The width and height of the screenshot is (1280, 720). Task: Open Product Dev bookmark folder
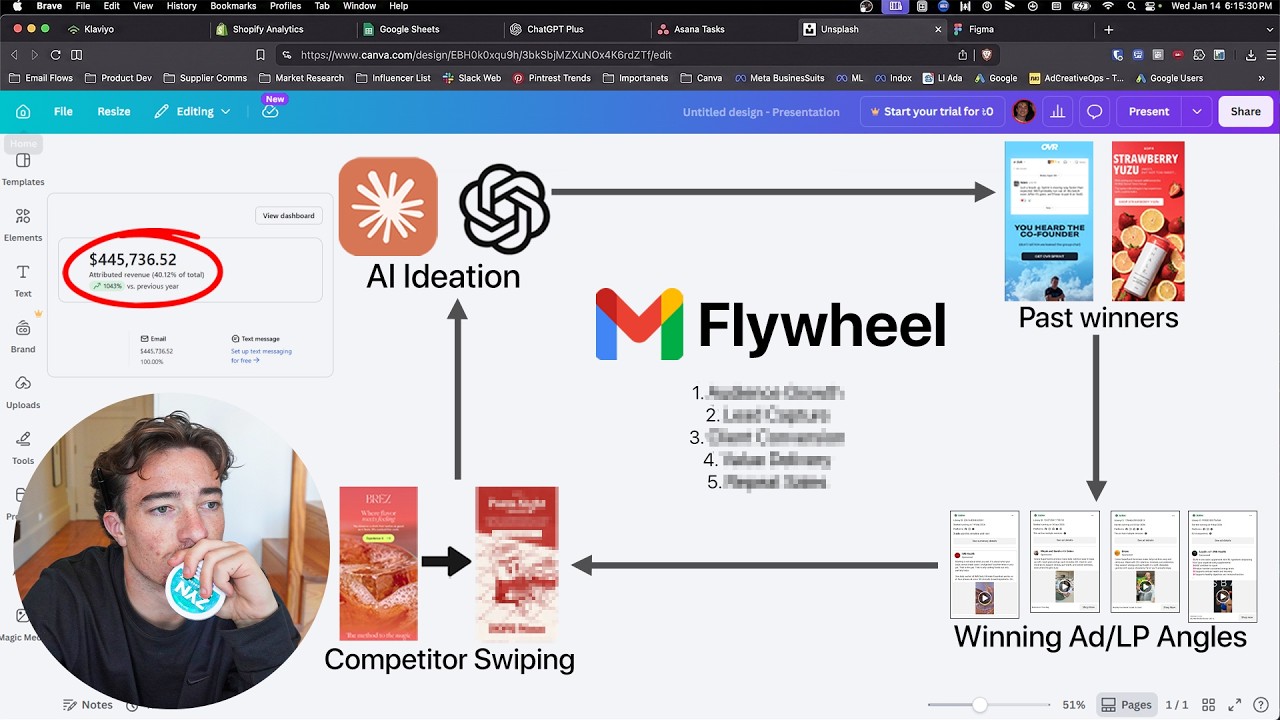[x=119, y=78]
